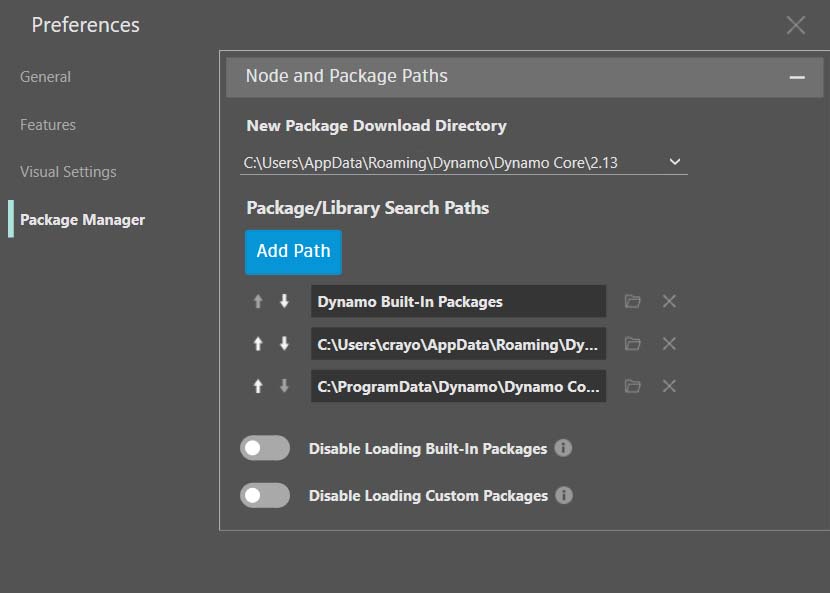This screenshot has width=830, height=593.
Task: Remove the C:\ProgramData path entry
Action: tap(669, 386)
